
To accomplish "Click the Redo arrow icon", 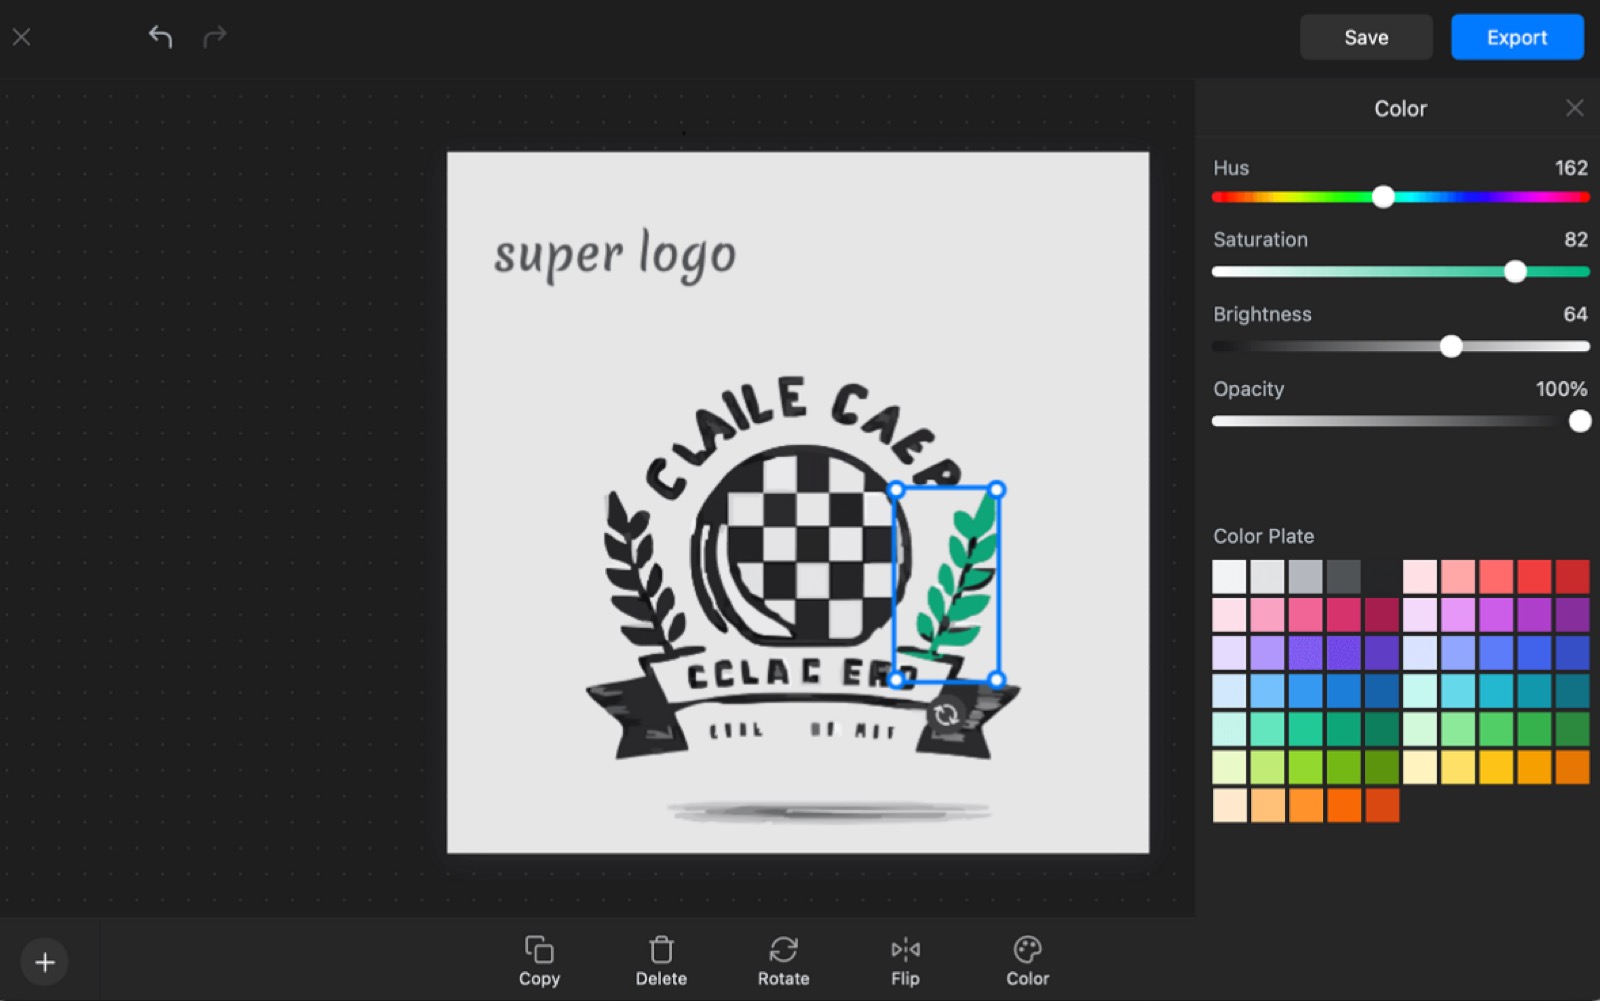I will tap(215, 37).
